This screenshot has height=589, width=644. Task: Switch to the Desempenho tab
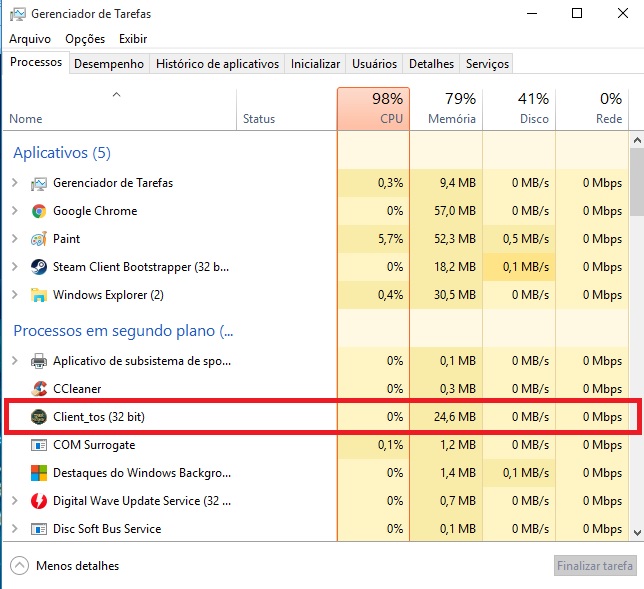click(110, 64)
